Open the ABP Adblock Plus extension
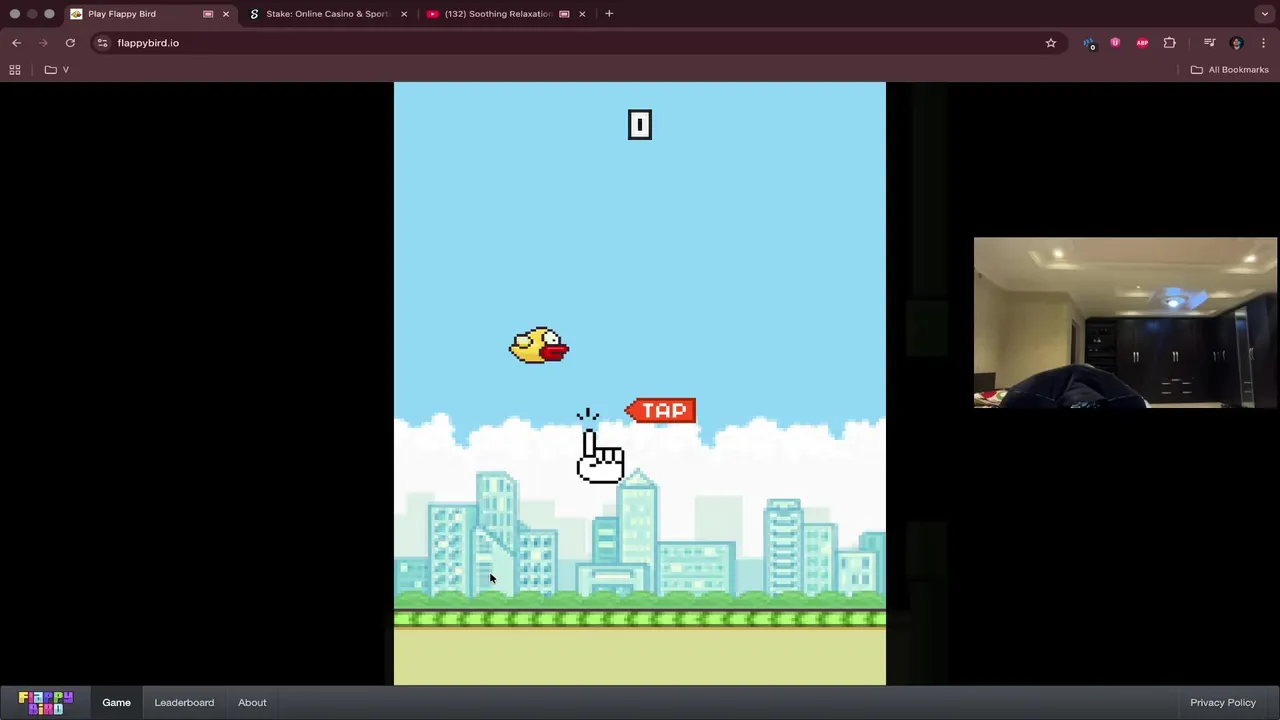 click(1142, 43)
